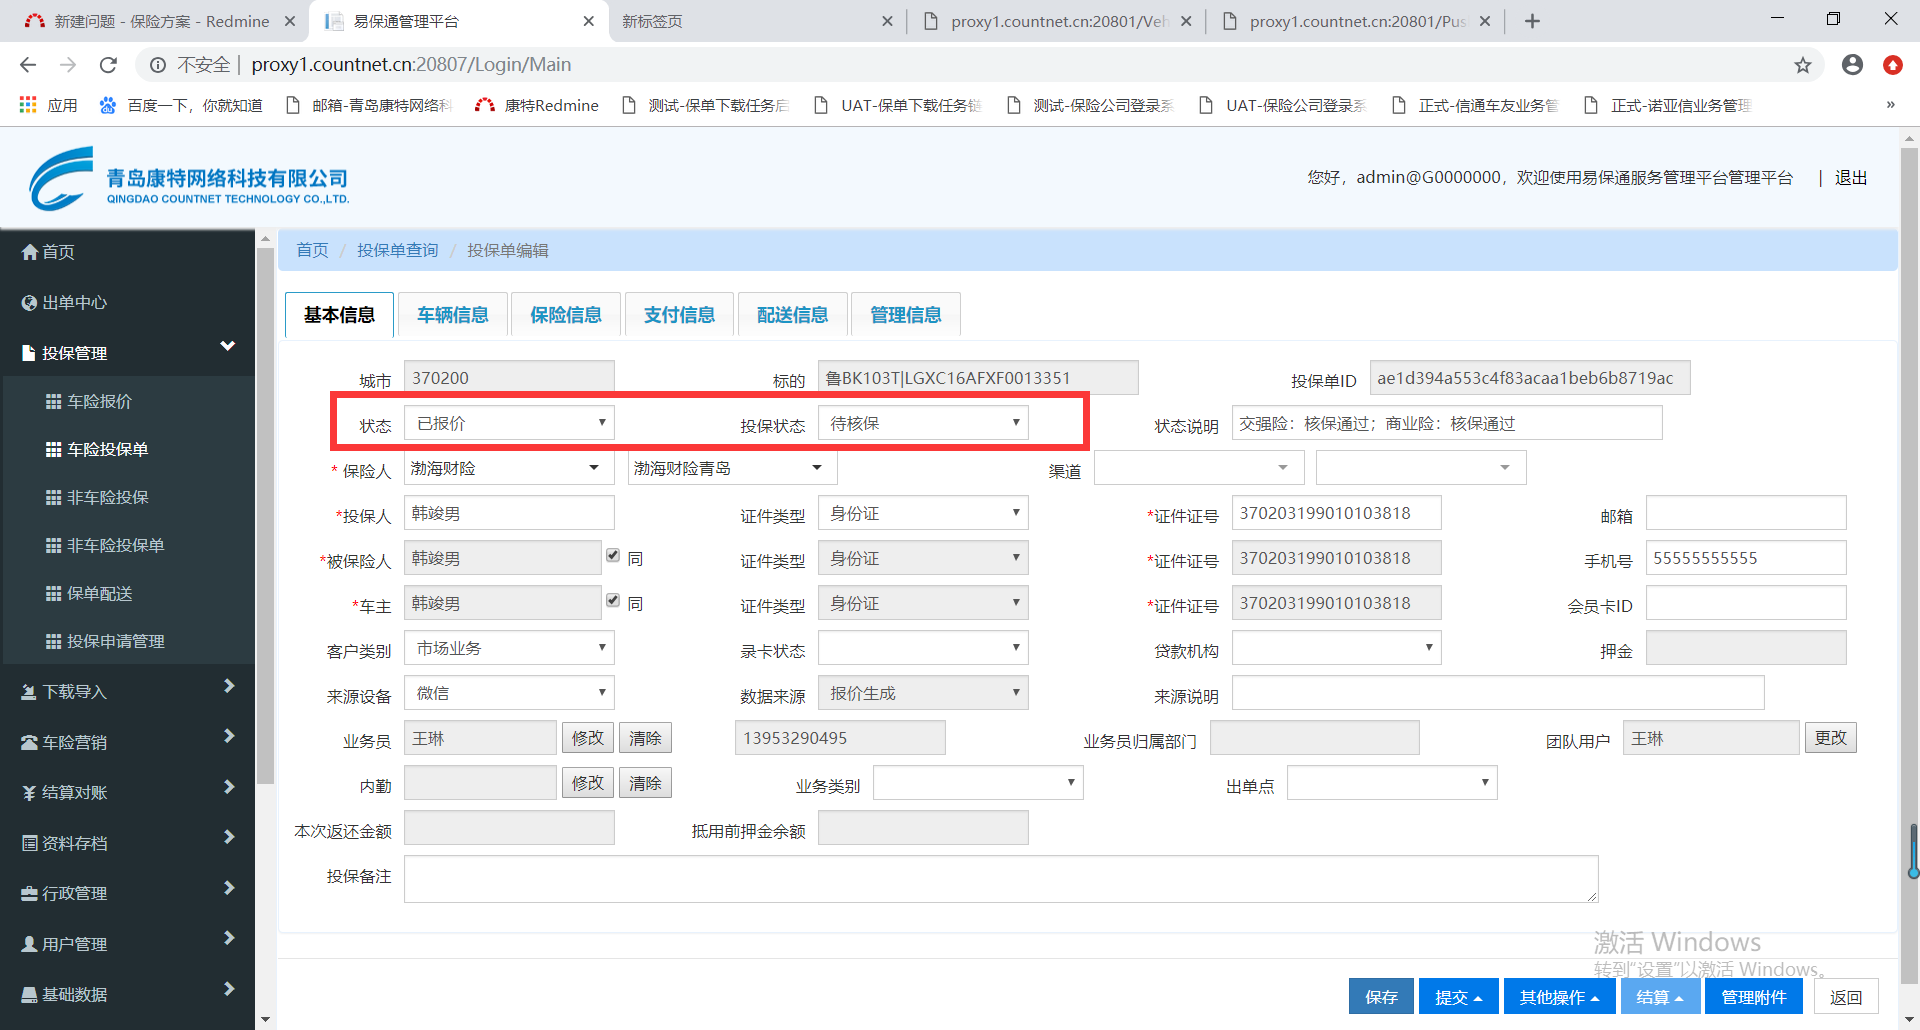Open the 投保状态 dropdown showing 待核保
The width and height of the screenshot is (1920, 1030).
click(x=922, y=423)
